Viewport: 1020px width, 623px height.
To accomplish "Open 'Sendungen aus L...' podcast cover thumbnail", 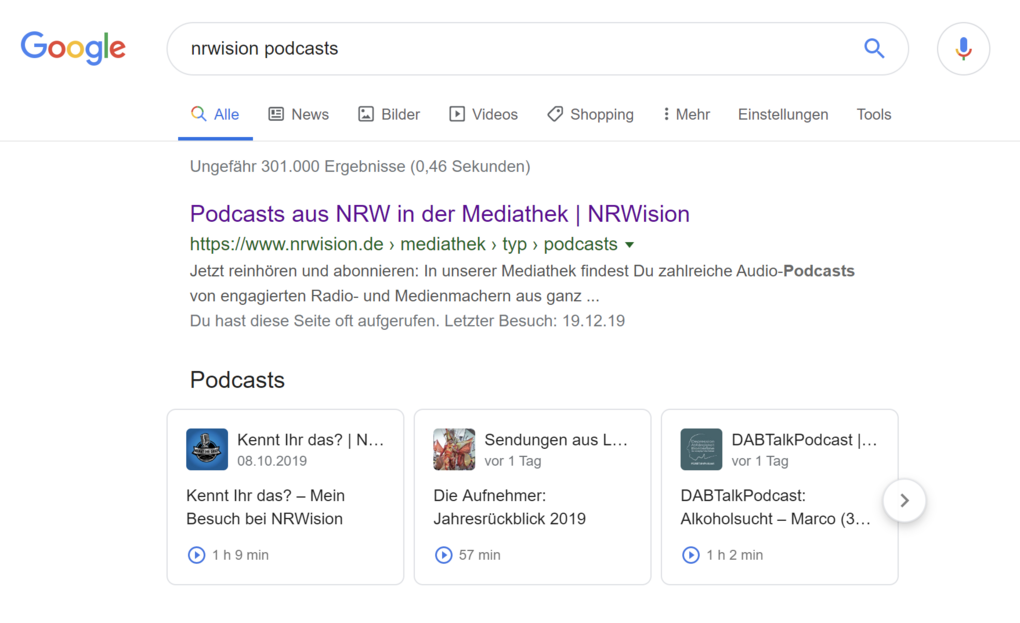I will [454, 449].
